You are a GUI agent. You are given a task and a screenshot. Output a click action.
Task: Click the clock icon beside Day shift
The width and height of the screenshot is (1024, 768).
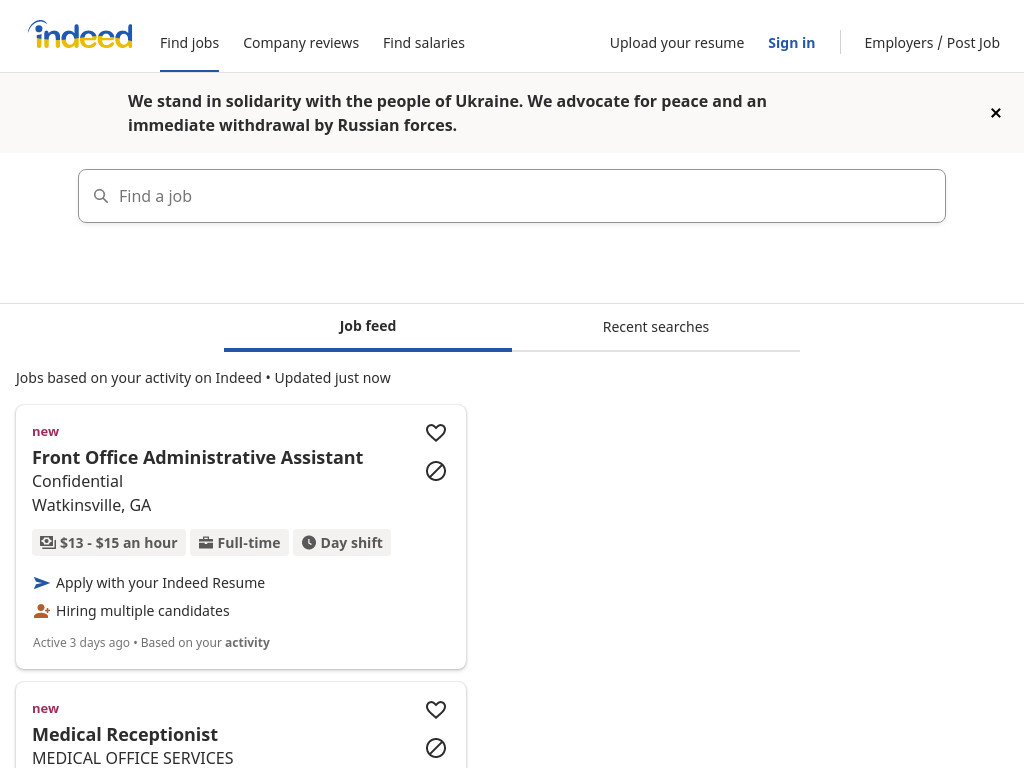309,543
